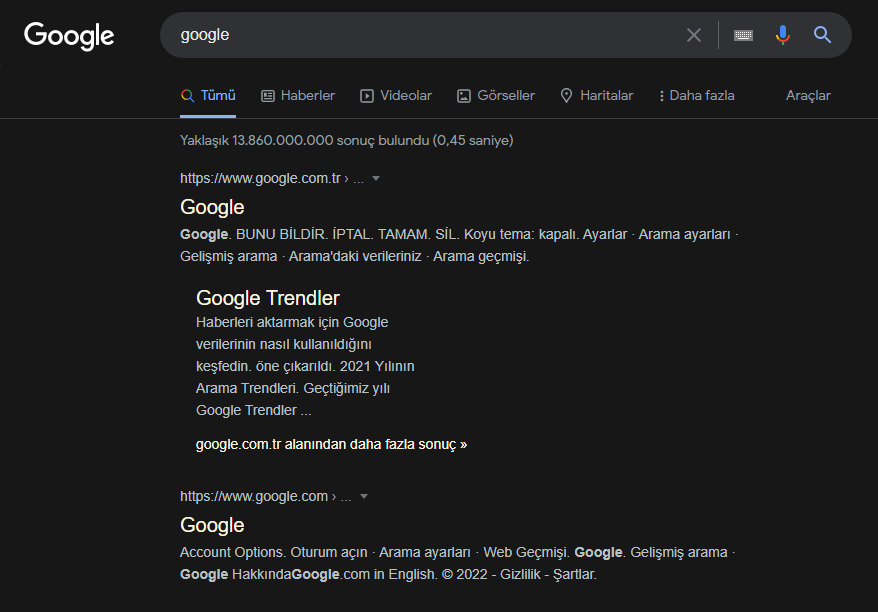The height and width of the screenshot is (612, 878).
Task: Expand options arrow beside google.com.tr URL
Action: (x=376, y=179)
